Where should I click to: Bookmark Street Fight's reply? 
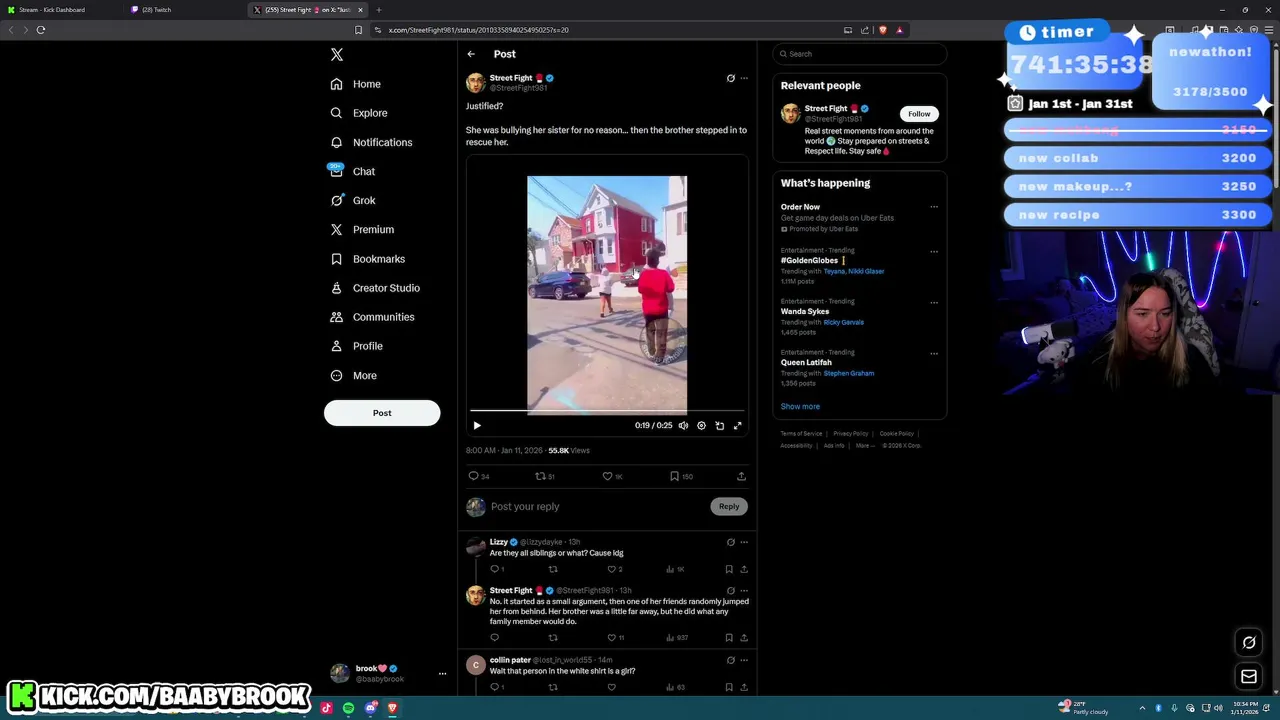tap(729, 637)
